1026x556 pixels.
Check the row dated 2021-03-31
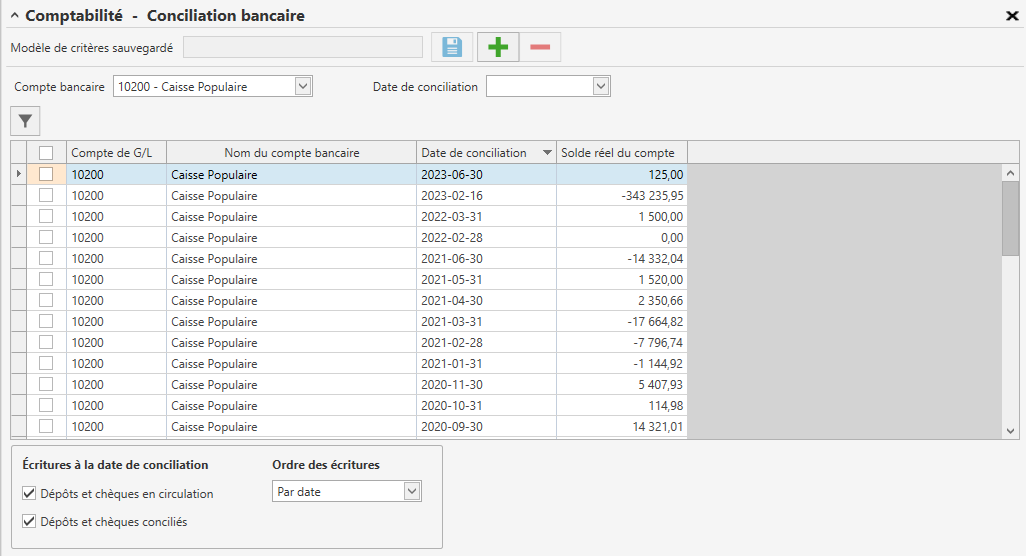tap(46, 321)
